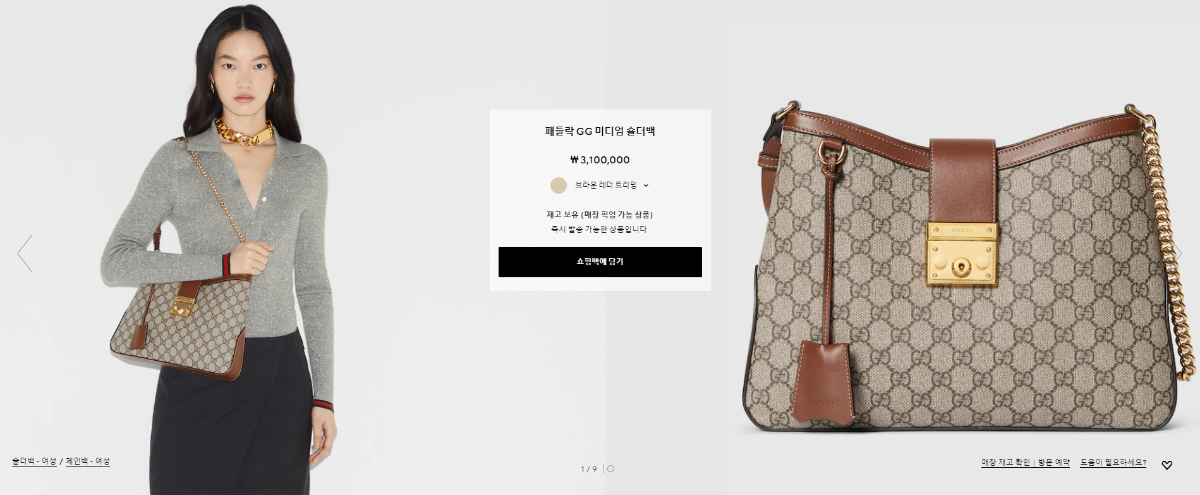Screen dimensions: 1200x495
Task: Click the black 쇼핑백에 담기 button
Action: pyautogui.click(x=600, y=262)
